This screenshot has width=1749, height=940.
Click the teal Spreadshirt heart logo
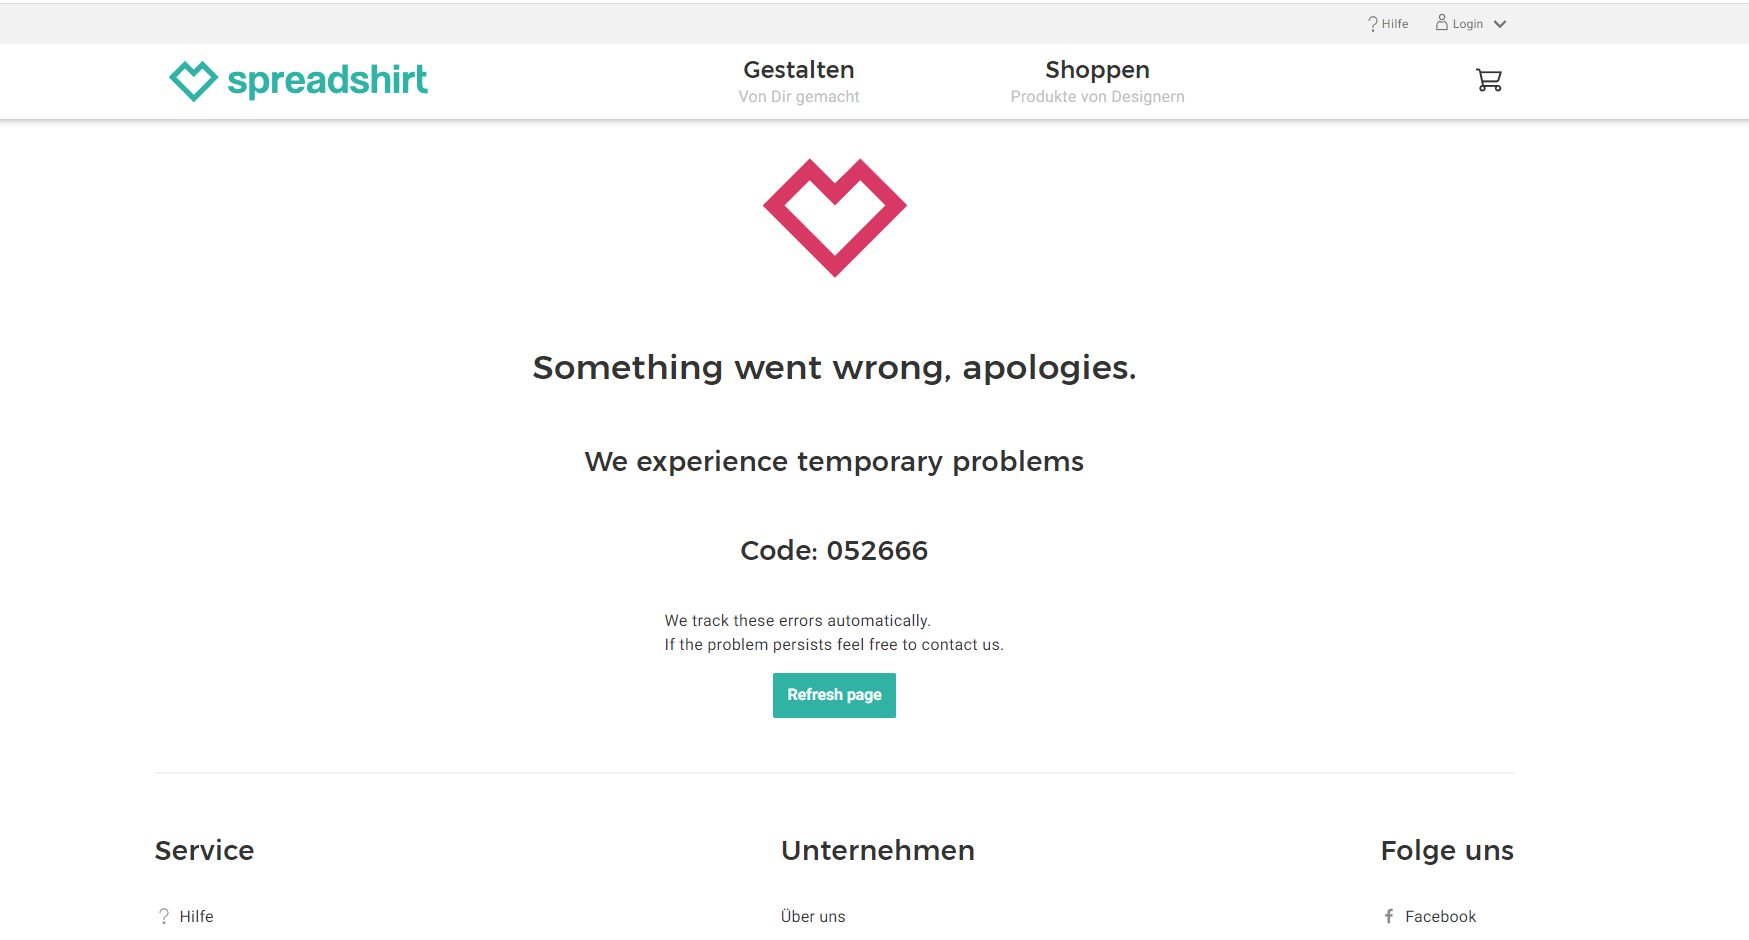pos(193,81)
